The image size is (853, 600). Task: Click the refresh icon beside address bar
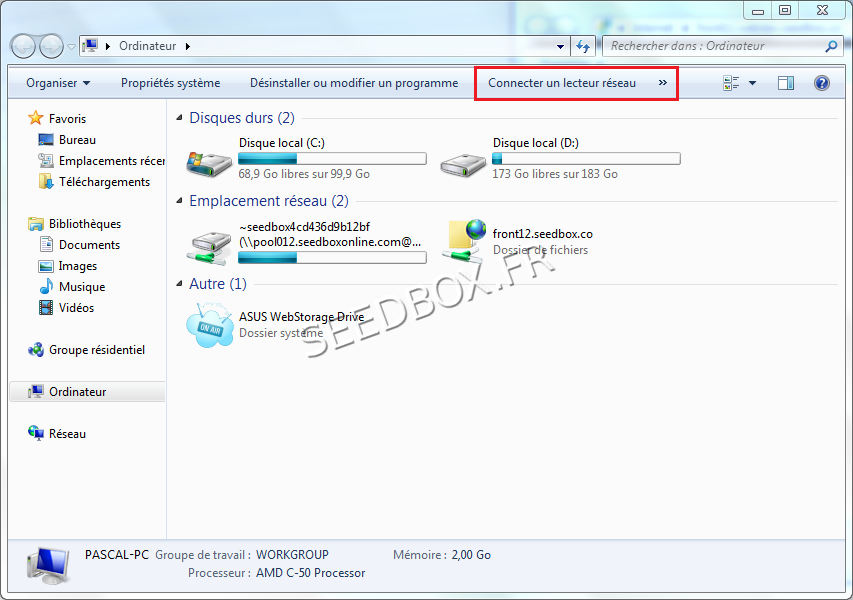(x=583, y=46)
